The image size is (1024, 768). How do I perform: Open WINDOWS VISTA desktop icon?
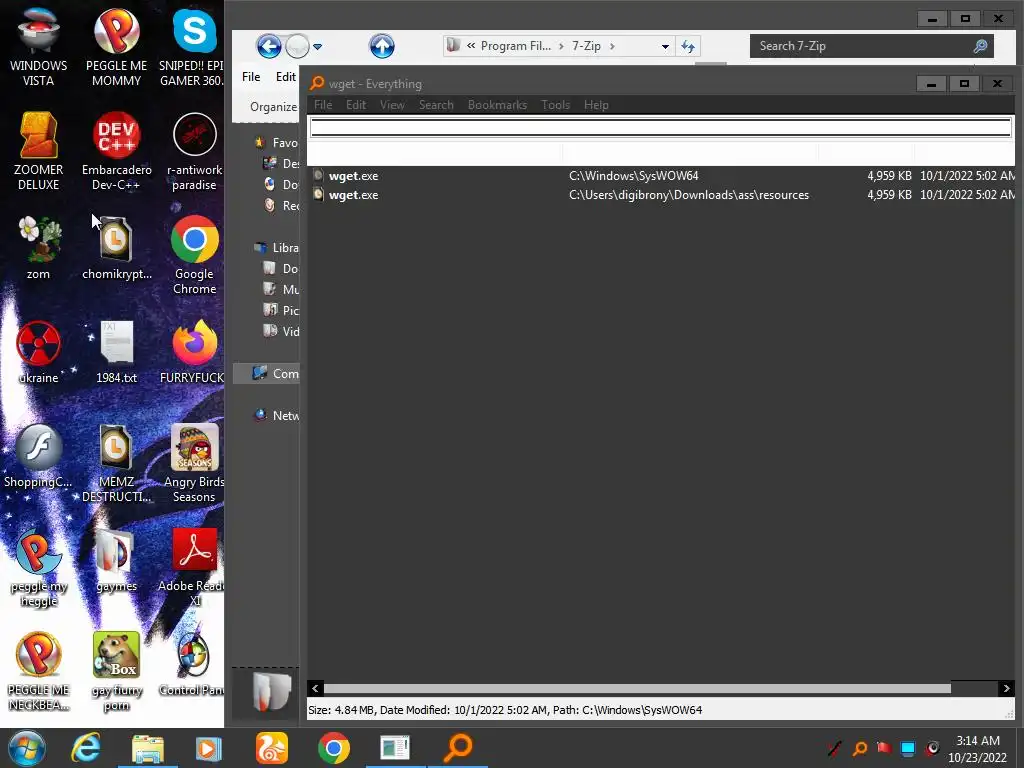click(x=38, y=47)
